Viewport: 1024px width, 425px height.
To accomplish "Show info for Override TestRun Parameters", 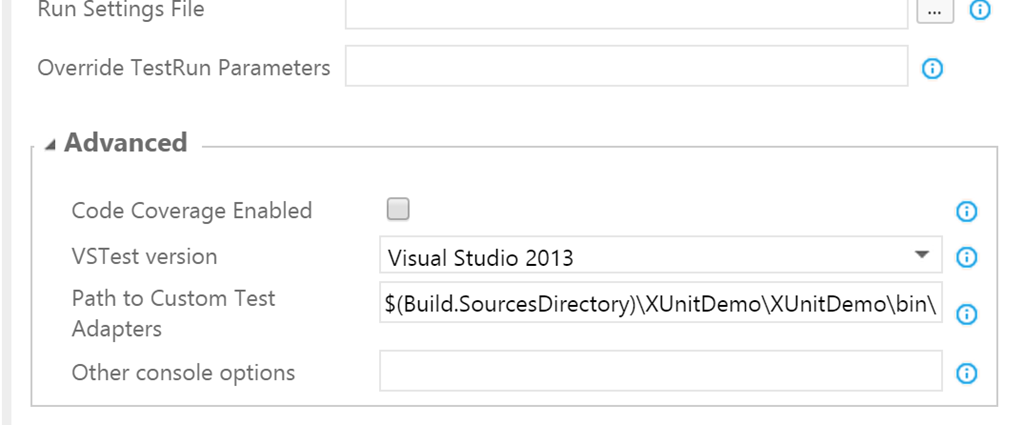I will click(932, 69).
